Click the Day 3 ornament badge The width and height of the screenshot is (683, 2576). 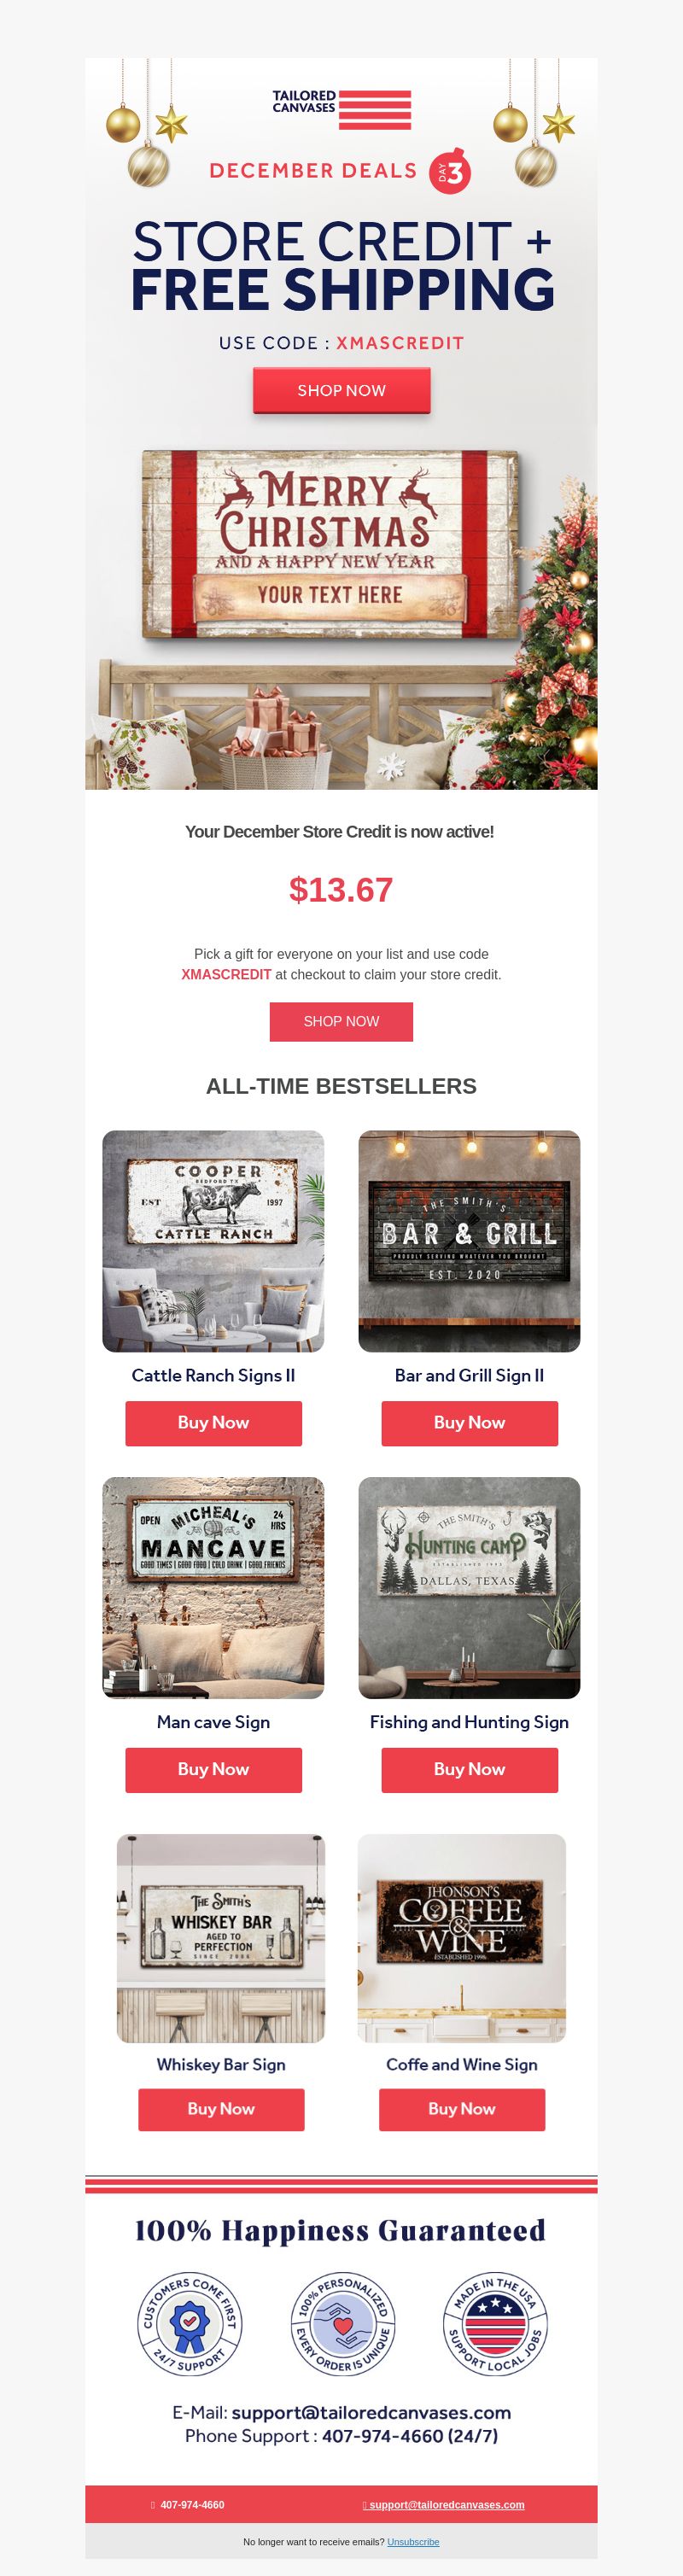pos(450,172)
